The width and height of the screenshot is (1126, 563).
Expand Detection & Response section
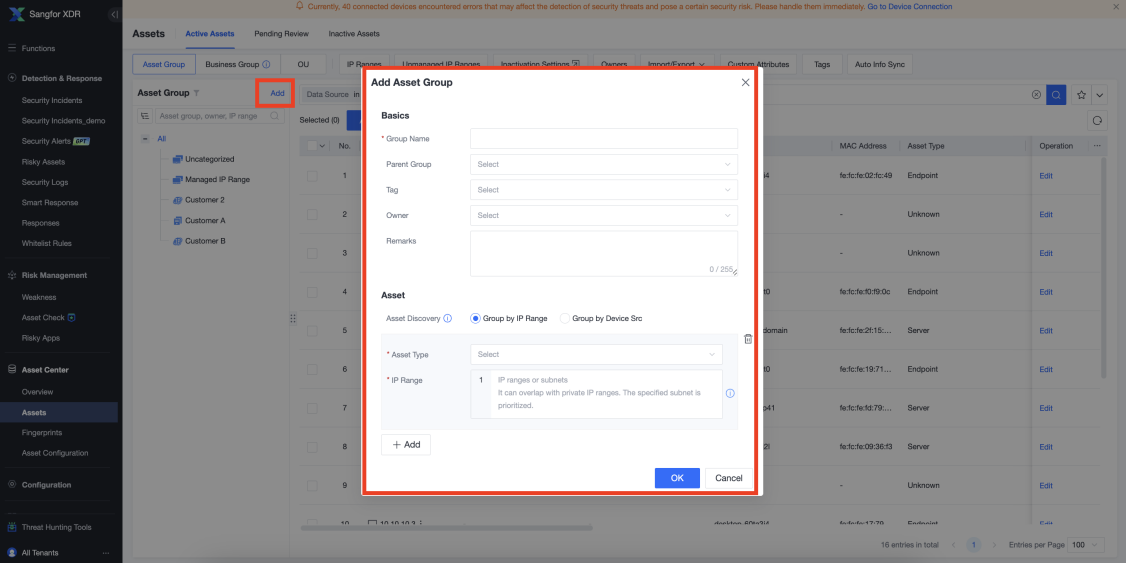pyautogui.click(x=62, y=78)
